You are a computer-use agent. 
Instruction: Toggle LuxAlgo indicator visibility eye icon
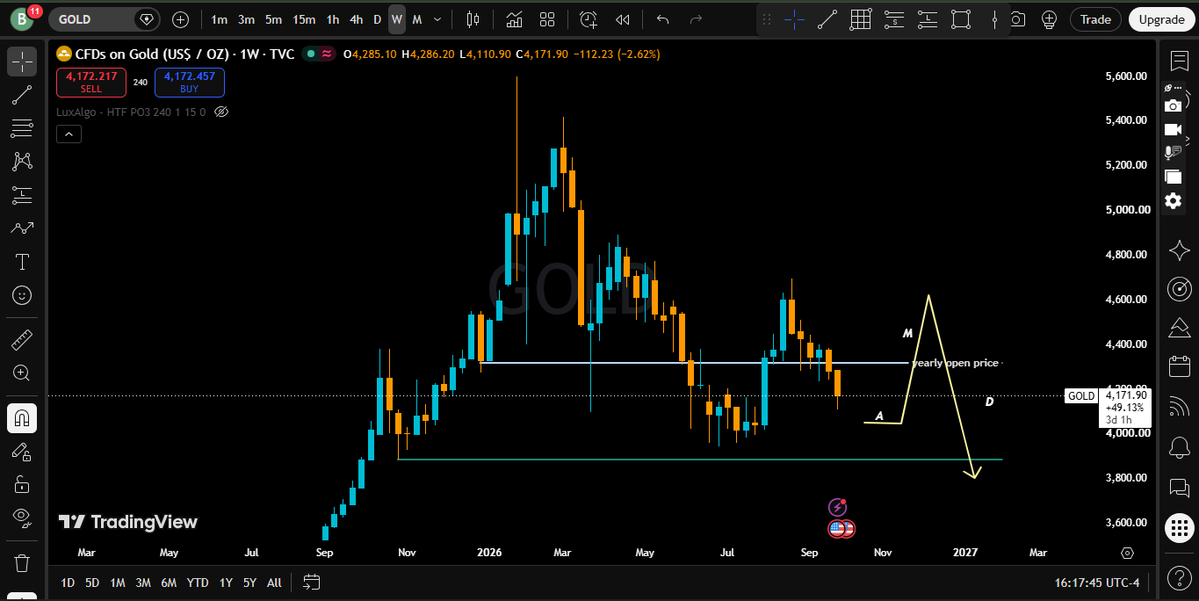point(221,112)
